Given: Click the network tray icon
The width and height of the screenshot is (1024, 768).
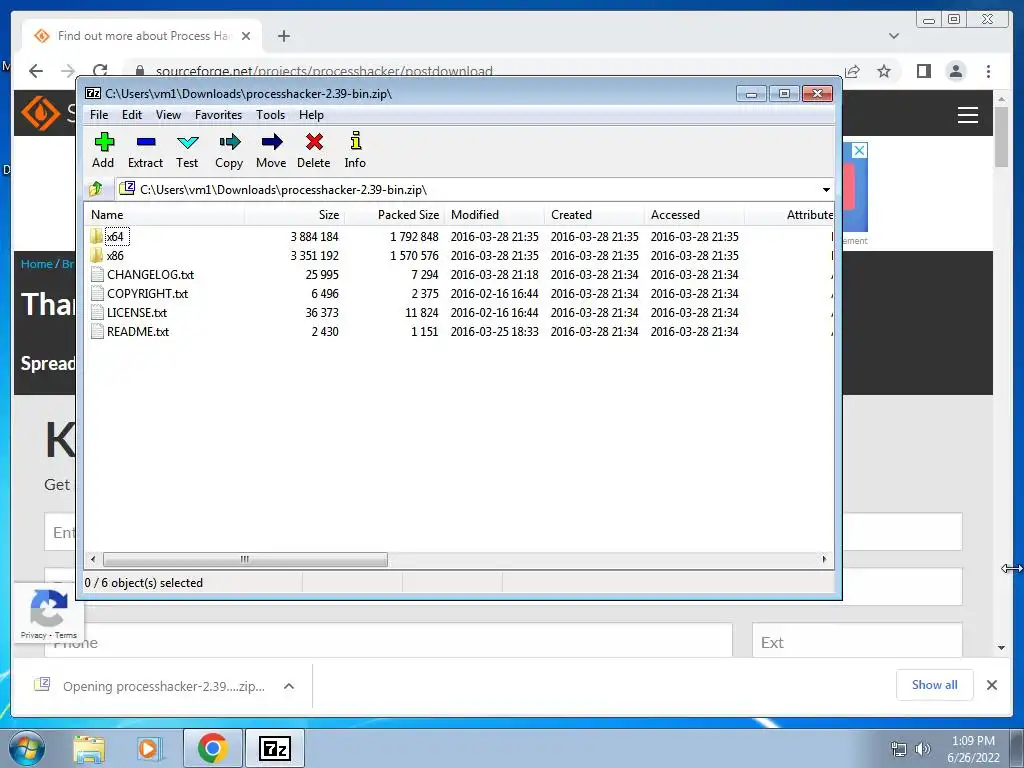Looking at the screenshot, I should [899, 749].
